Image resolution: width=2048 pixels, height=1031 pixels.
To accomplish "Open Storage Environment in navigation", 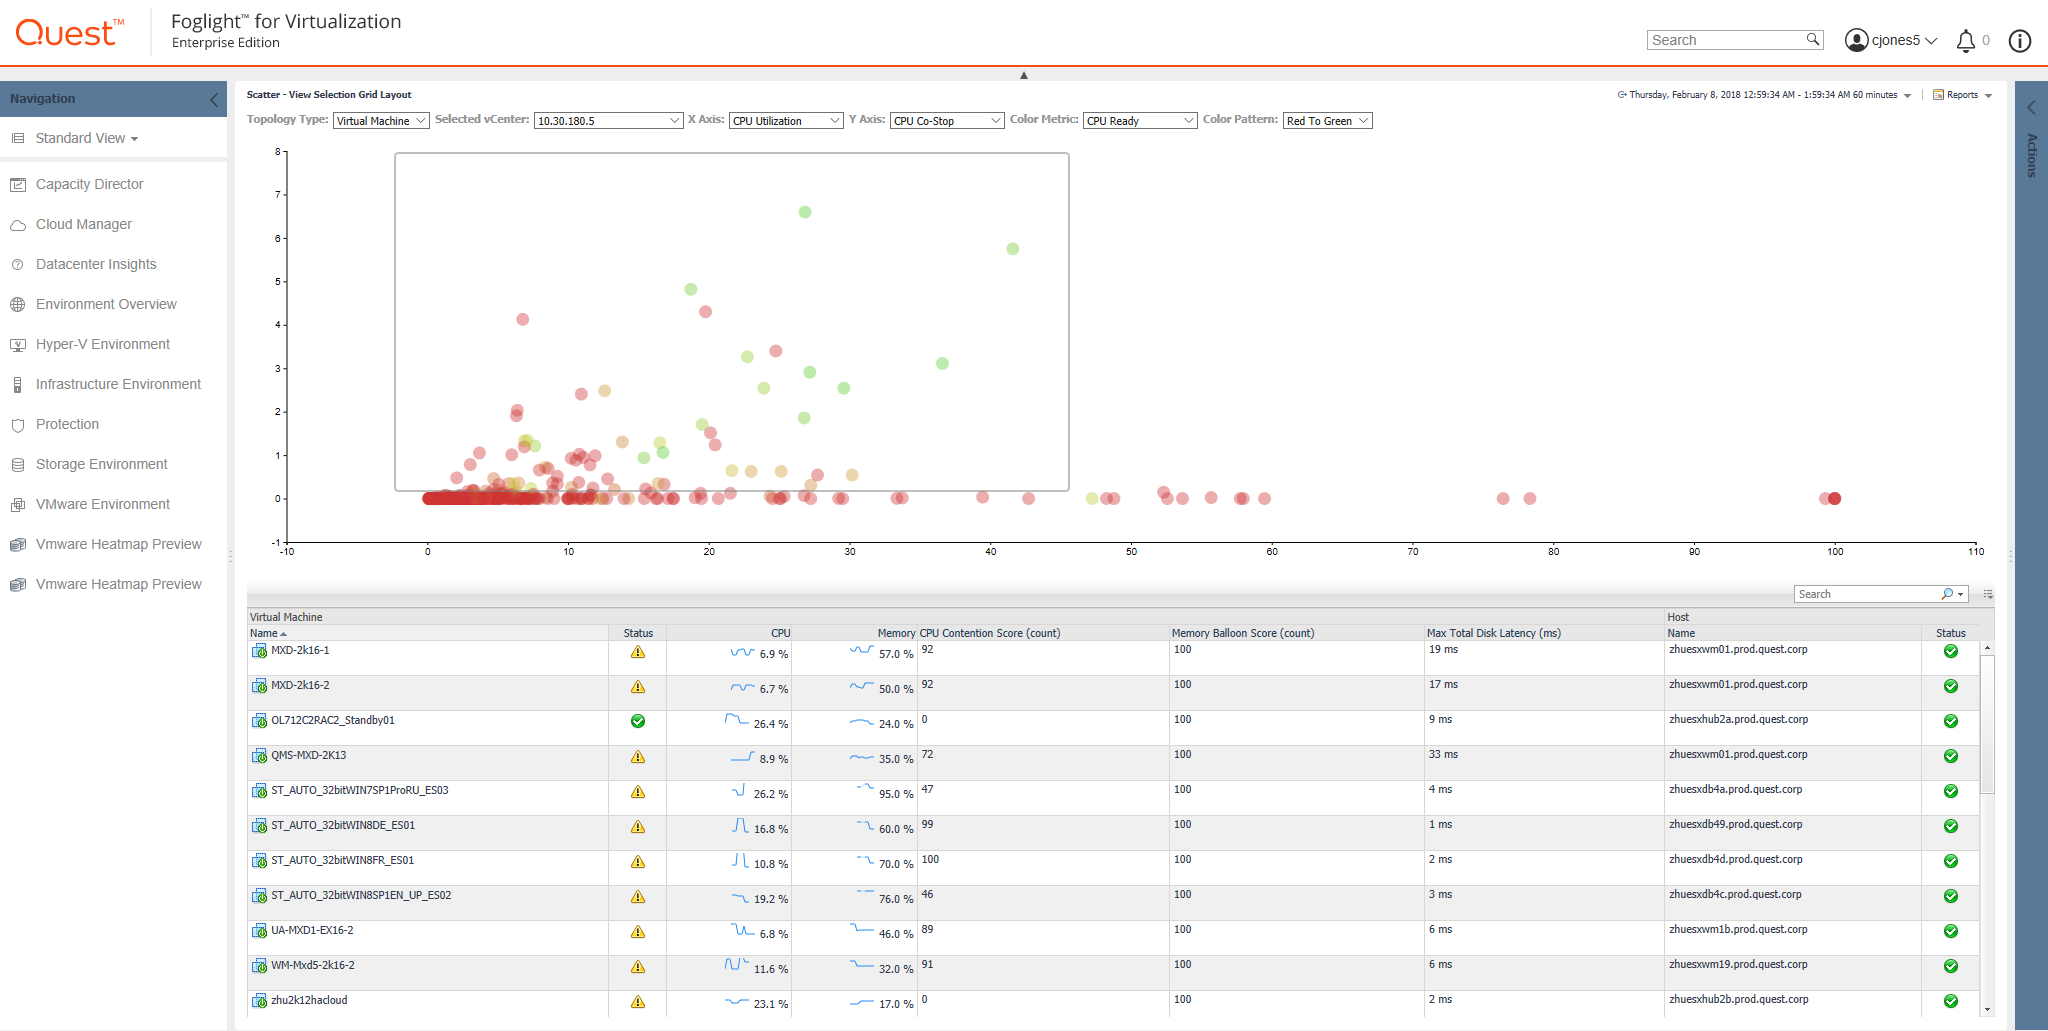I will tap(101, 464).
